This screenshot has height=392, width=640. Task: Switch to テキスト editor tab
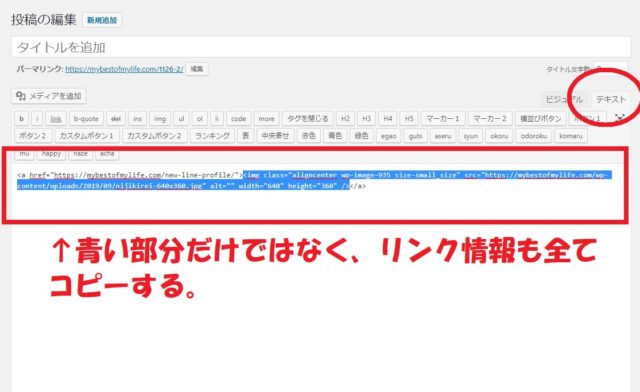611,99
